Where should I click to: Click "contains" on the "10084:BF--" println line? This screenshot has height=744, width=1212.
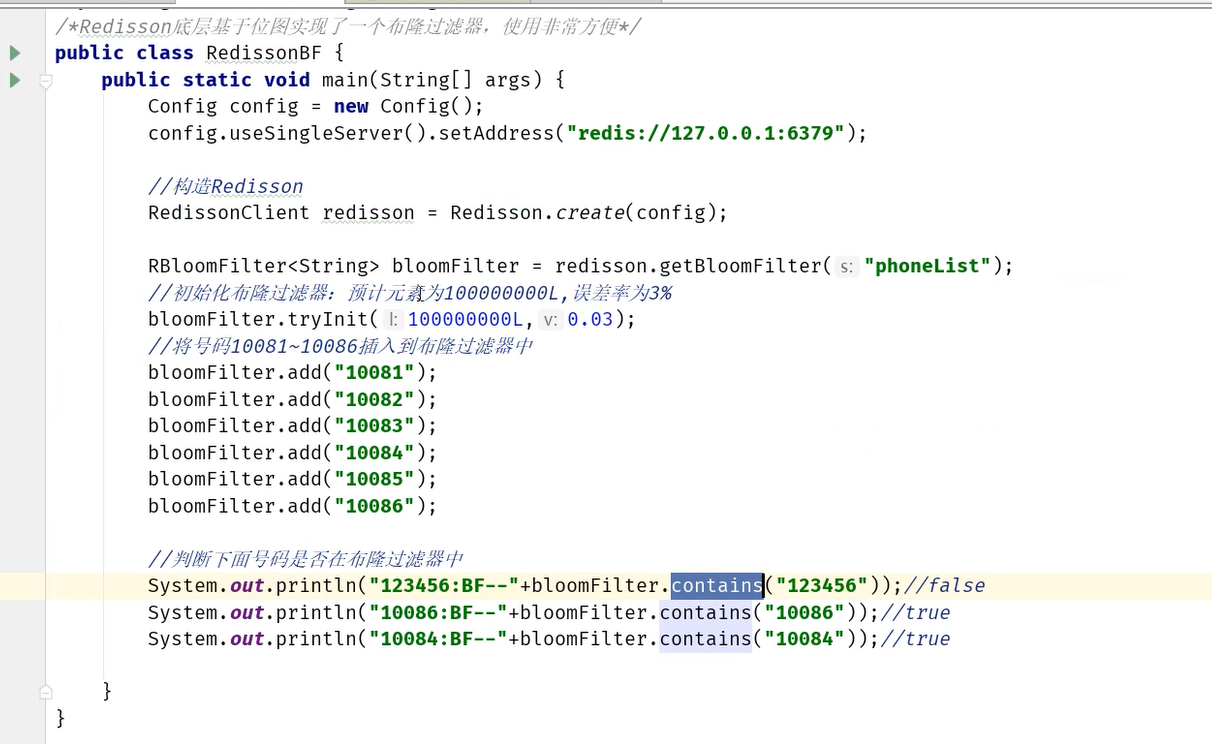click(705, 639)
